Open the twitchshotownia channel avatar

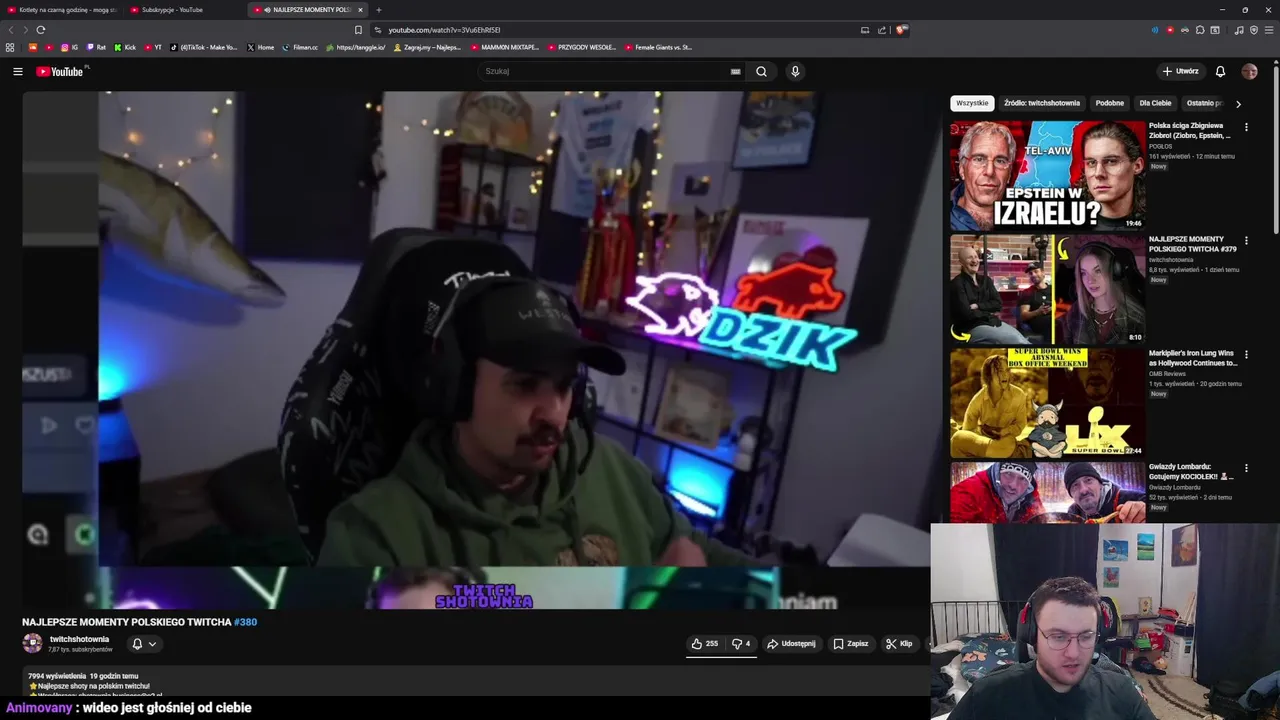tap(33, 644)
